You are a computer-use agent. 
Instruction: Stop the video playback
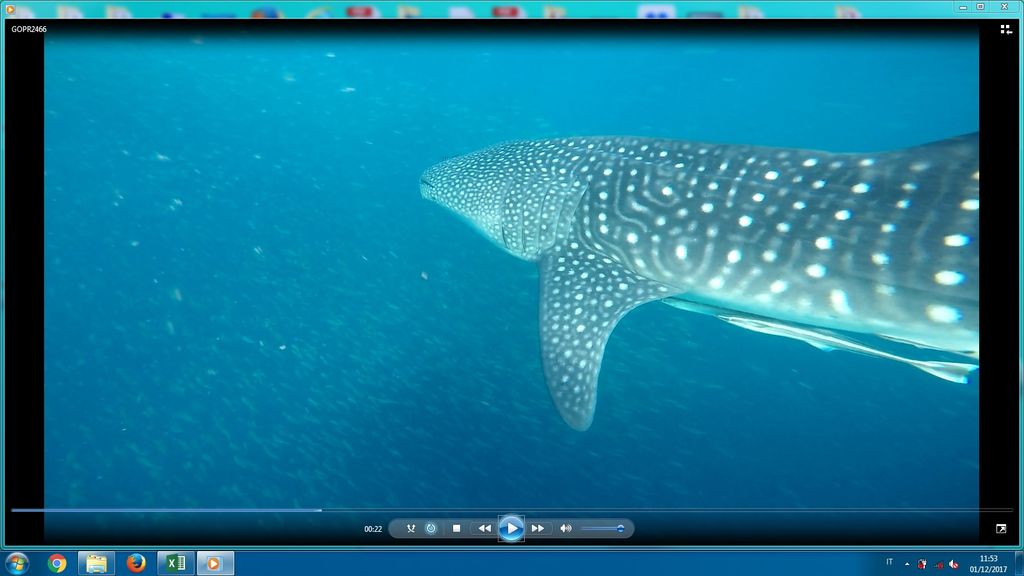point(456,528)
